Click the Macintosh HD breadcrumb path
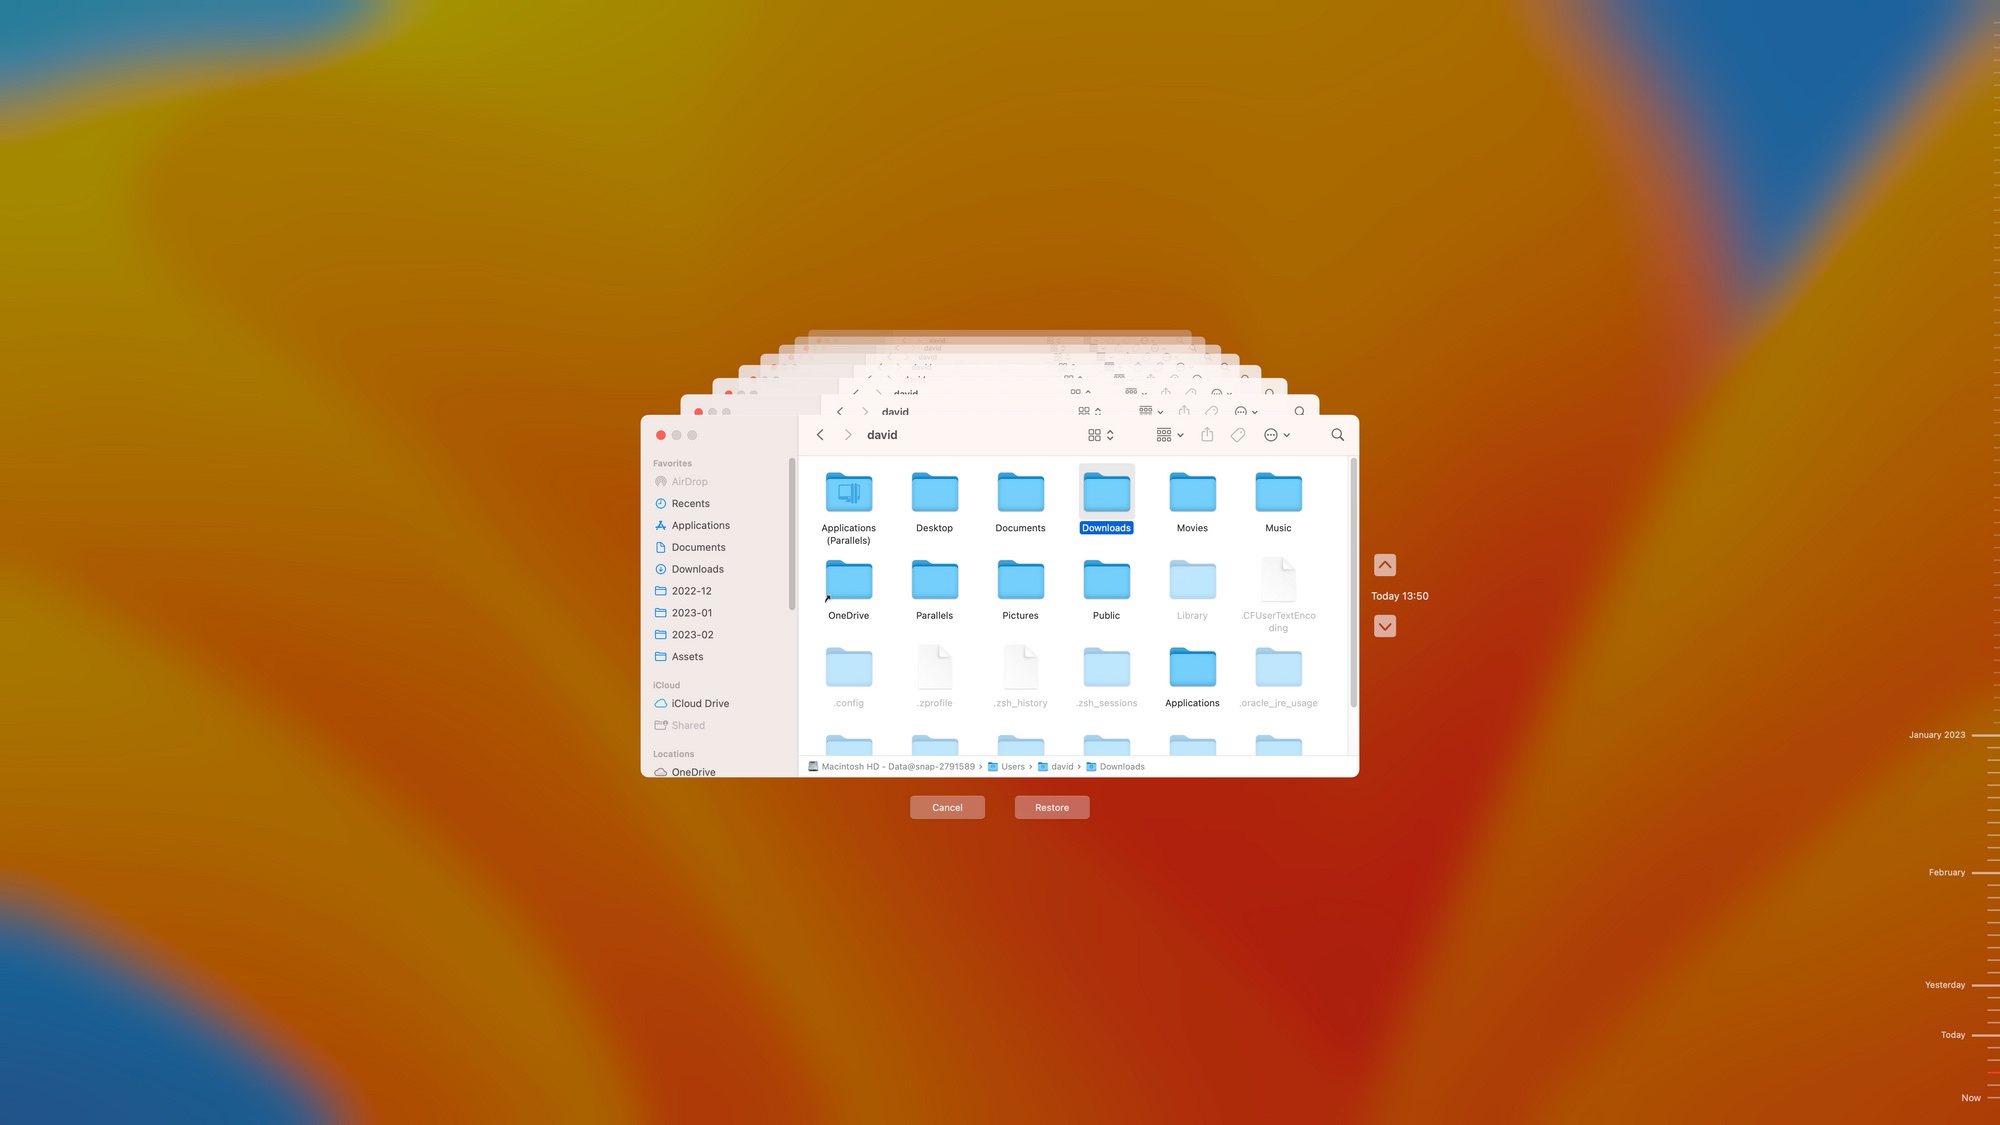The image size is (2000, 1125). 887,766
